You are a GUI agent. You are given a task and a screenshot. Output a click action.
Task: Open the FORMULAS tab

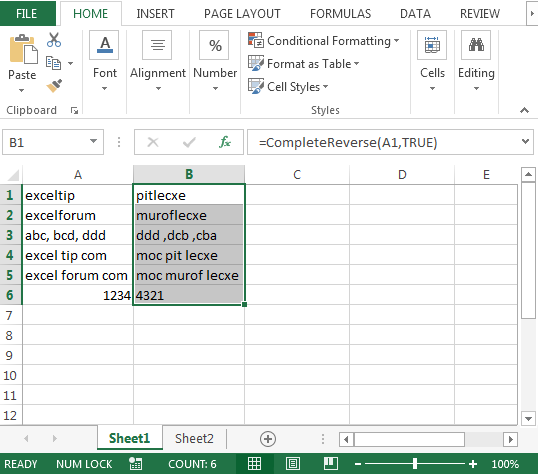click(340, 14)
